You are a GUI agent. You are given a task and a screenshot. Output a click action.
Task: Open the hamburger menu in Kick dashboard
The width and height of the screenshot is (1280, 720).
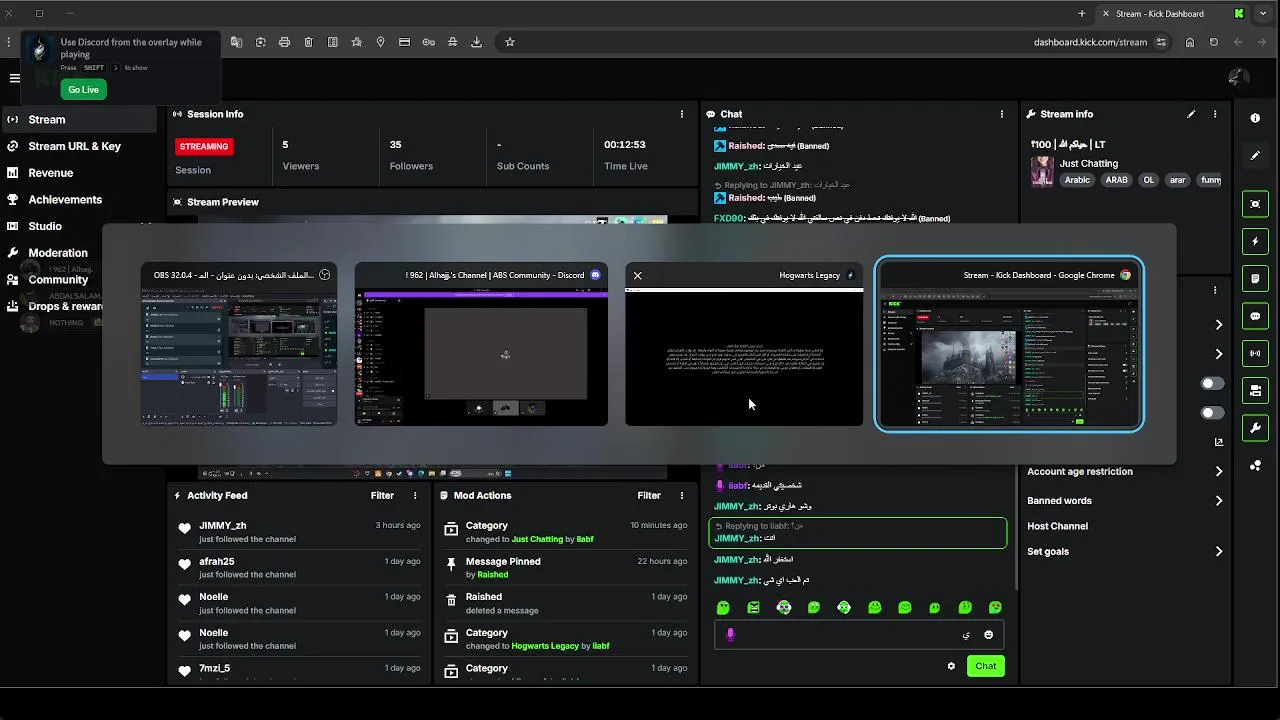[x=14, y=78]
